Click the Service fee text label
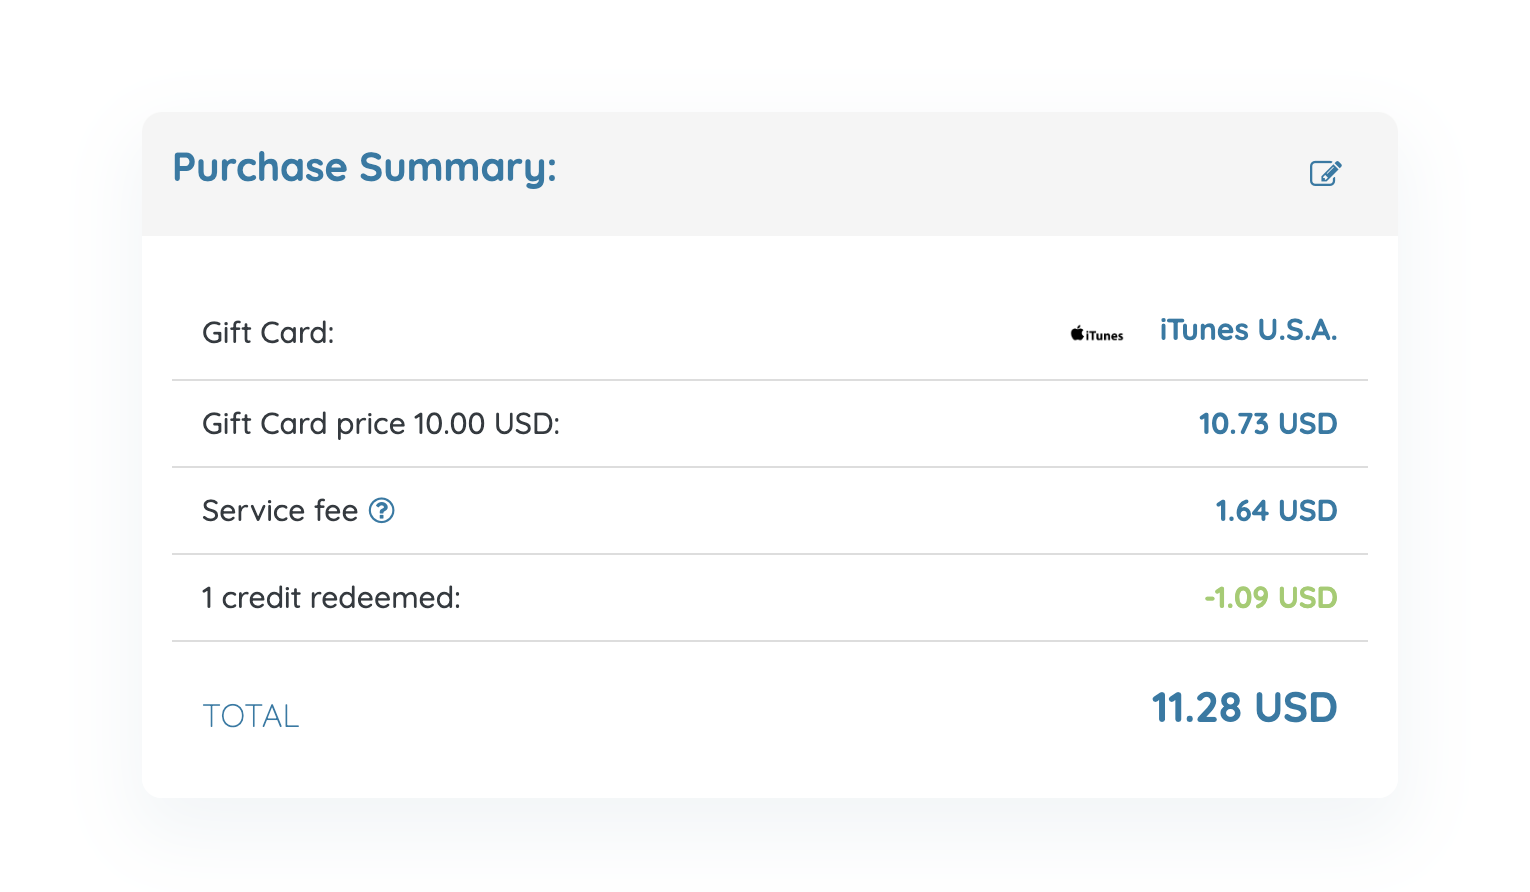 click(x=280, y=511)
